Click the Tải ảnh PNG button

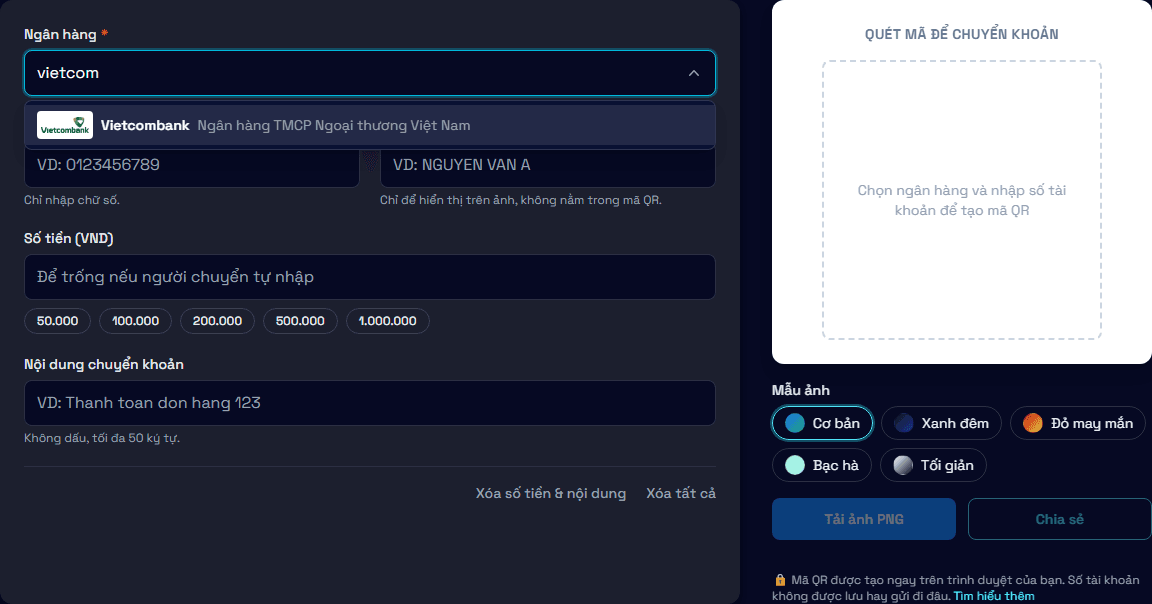(864, 519)
